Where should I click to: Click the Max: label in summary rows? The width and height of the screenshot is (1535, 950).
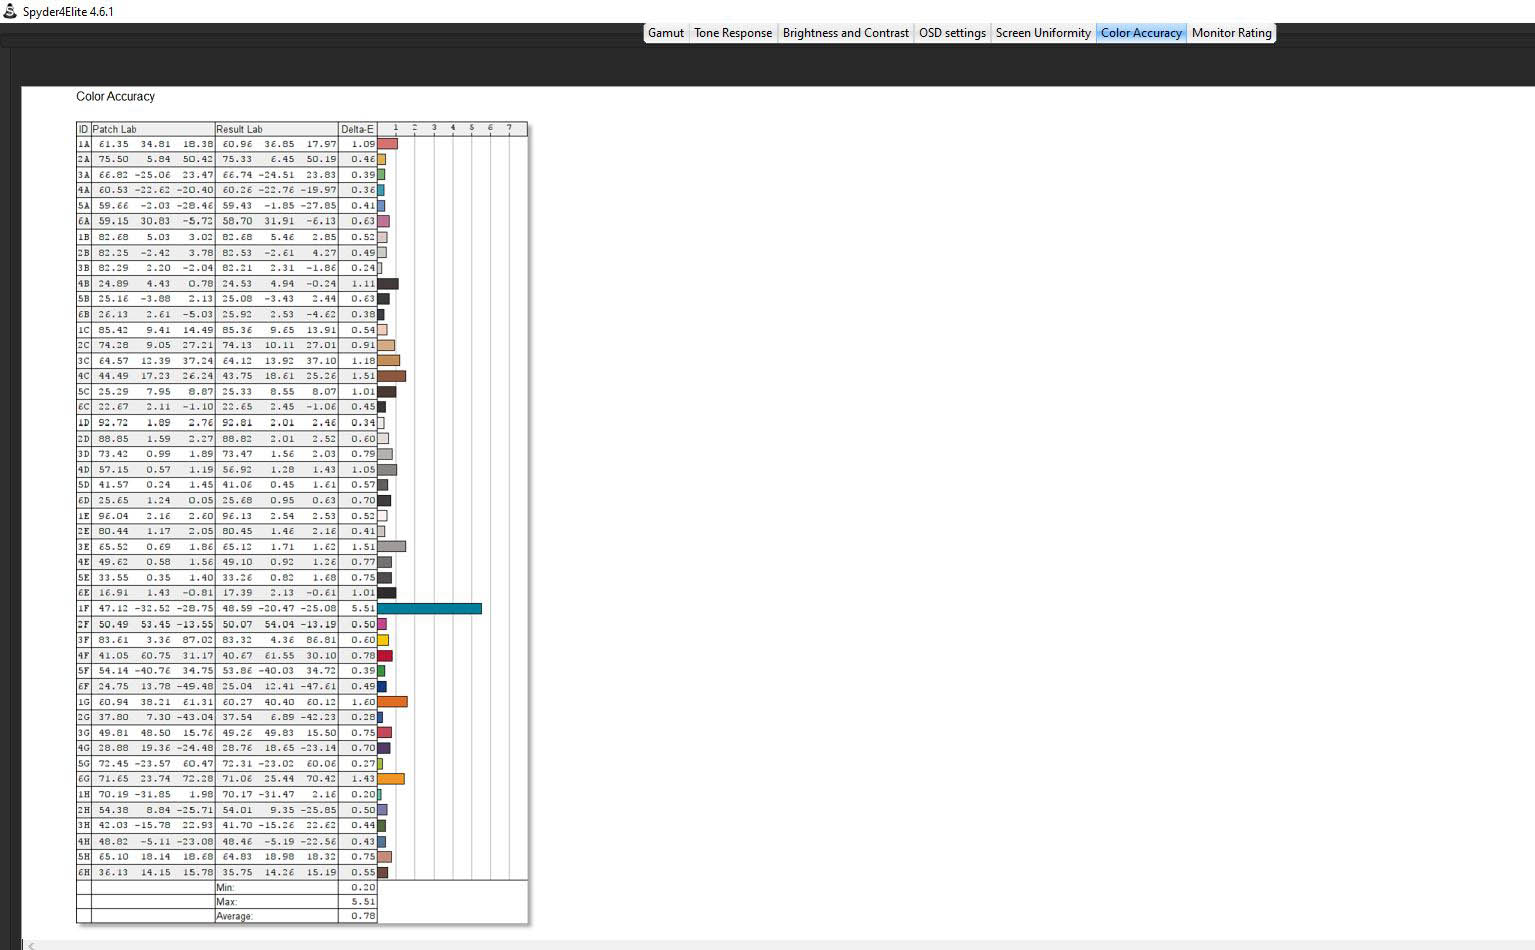click(x=226, y=902)
